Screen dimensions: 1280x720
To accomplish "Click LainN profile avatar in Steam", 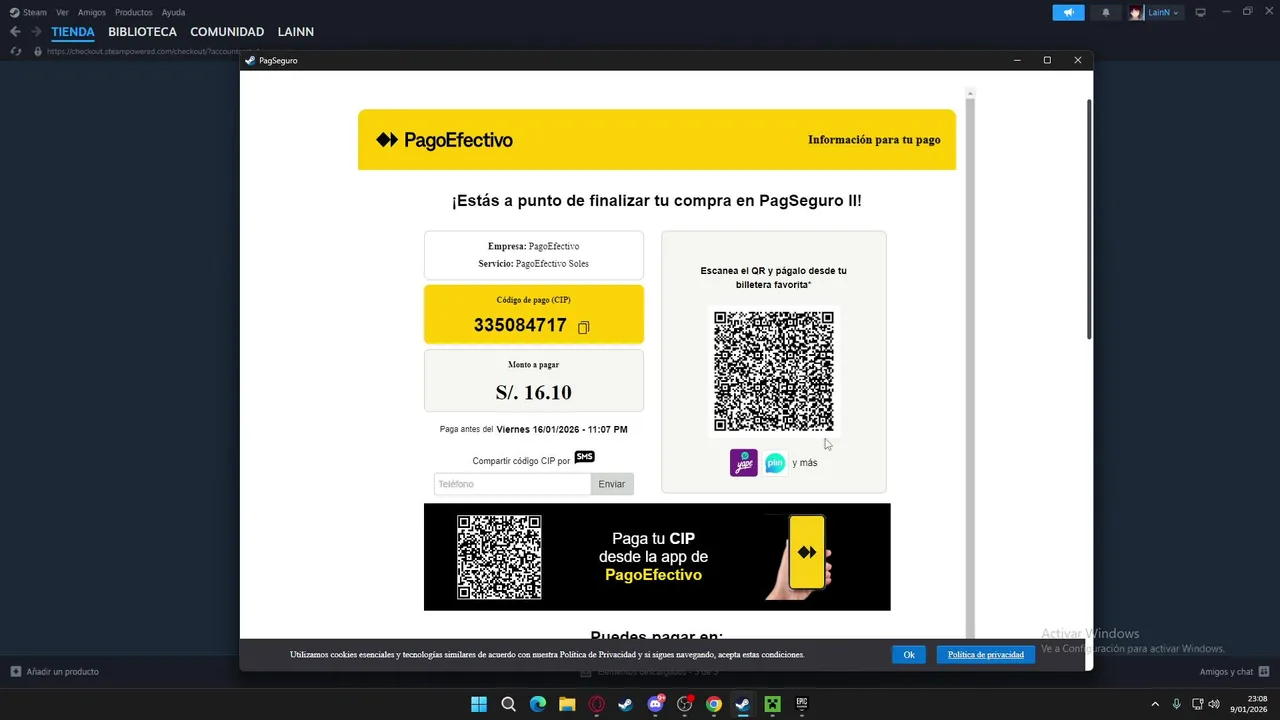I will pos(1136,13).
